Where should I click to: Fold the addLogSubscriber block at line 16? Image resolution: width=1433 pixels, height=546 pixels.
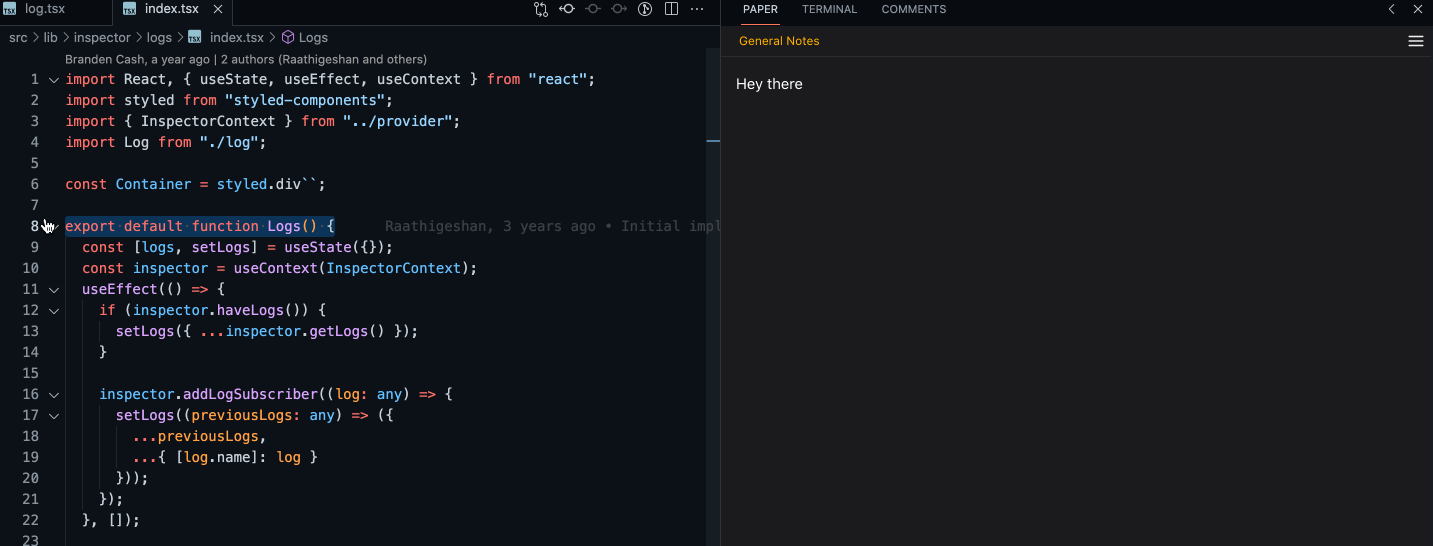(54, 394)
